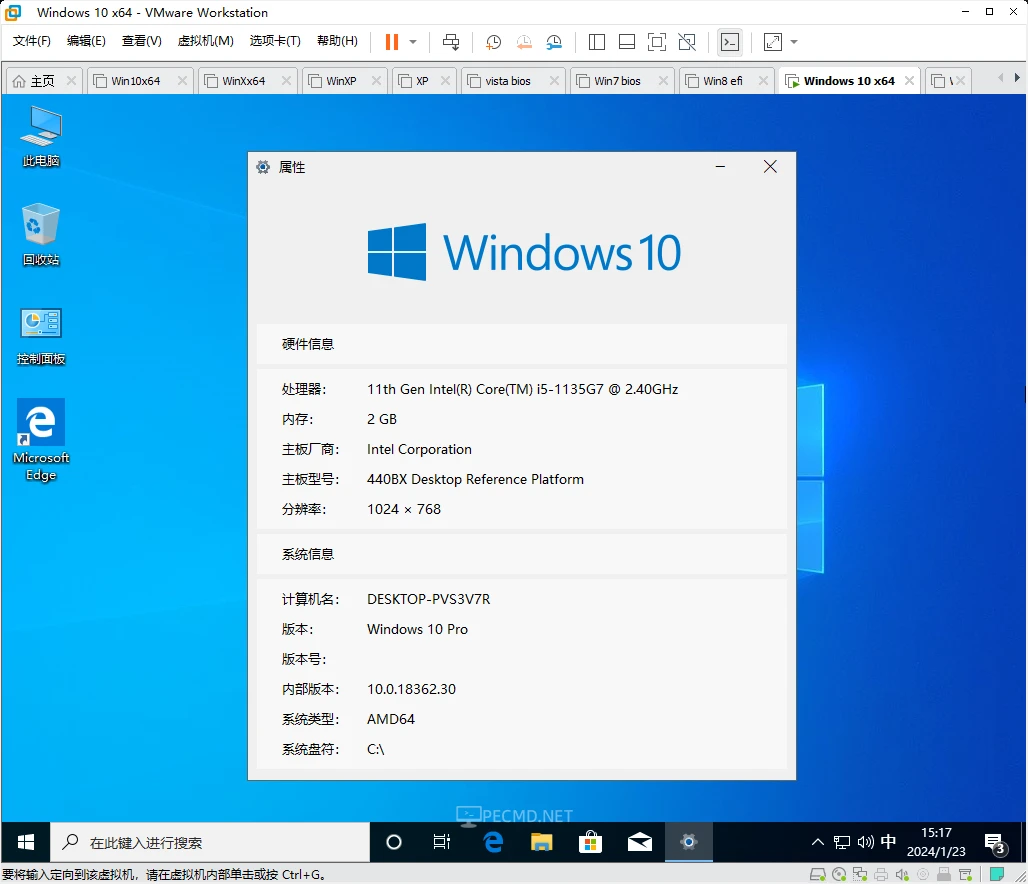The height and width of the screenshot is (884, 1028).
Task: Click the AMD64 system type value
Action: click(391, 719)
